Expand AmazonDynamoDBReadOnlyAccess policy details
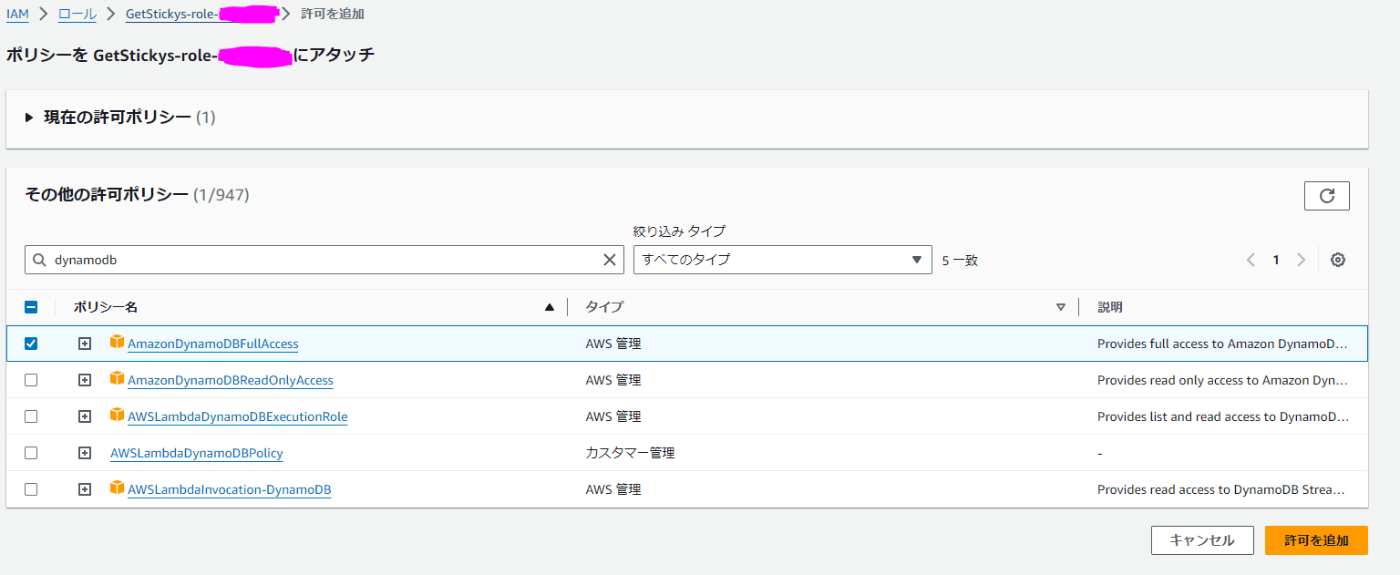1400x575 pixels. pos(85,380)
